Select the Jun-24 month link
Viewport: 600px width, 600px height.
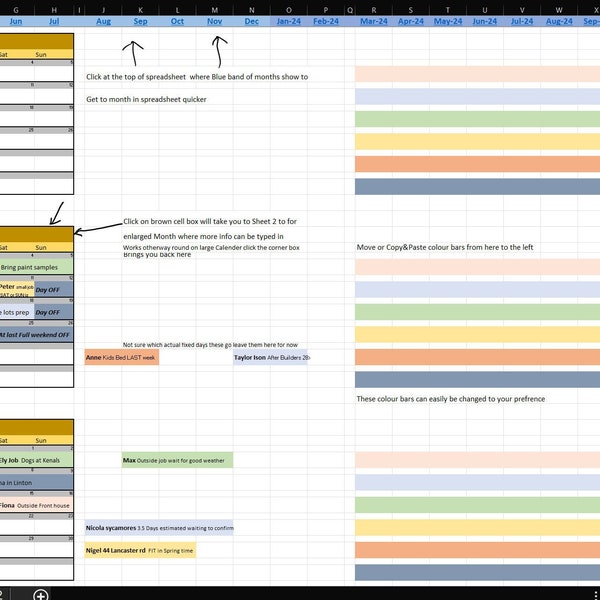pyautogui.click(x=484, y=21)
